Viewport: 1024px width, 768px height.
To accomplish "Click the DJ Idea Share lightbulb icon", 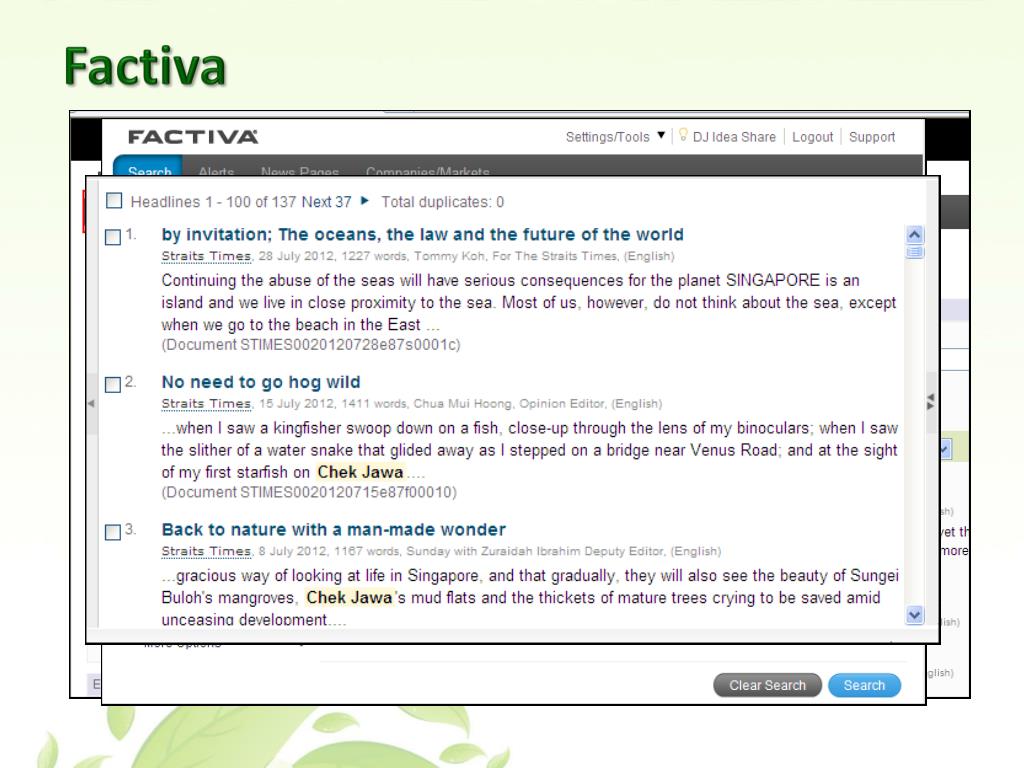I will 683,135.
